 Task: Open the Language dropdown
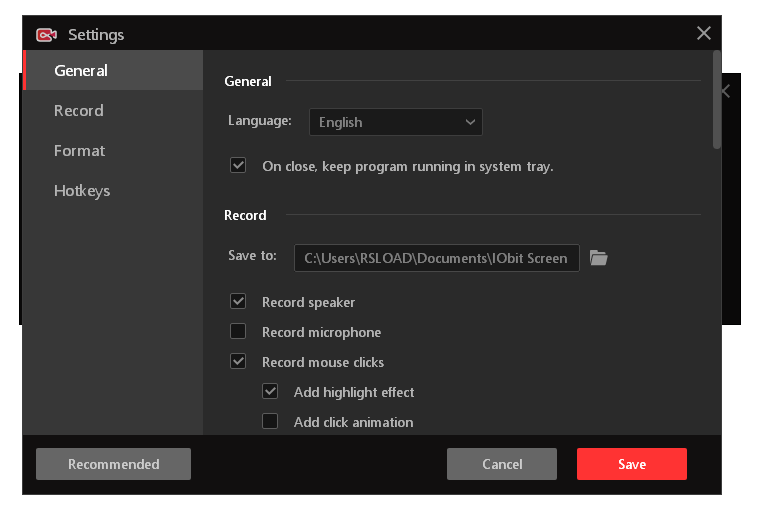pyautogui.click(x=395, y=122)
